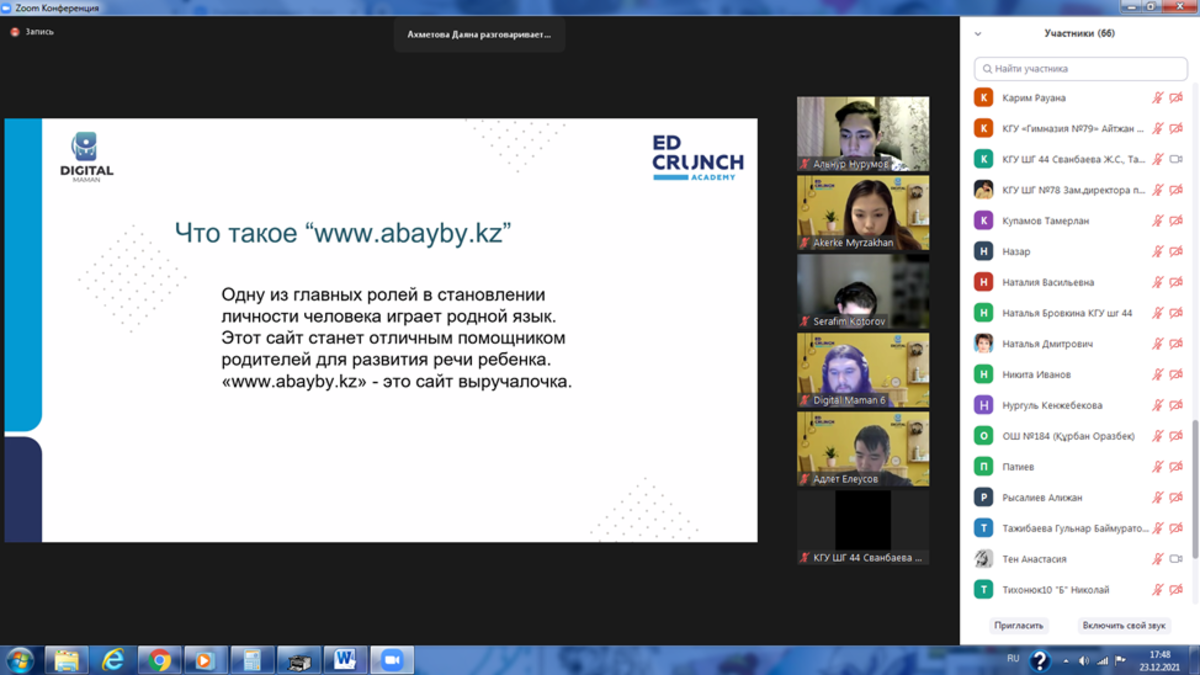Toggle your microphone with Включить свой звук

tap(1124, 625)
